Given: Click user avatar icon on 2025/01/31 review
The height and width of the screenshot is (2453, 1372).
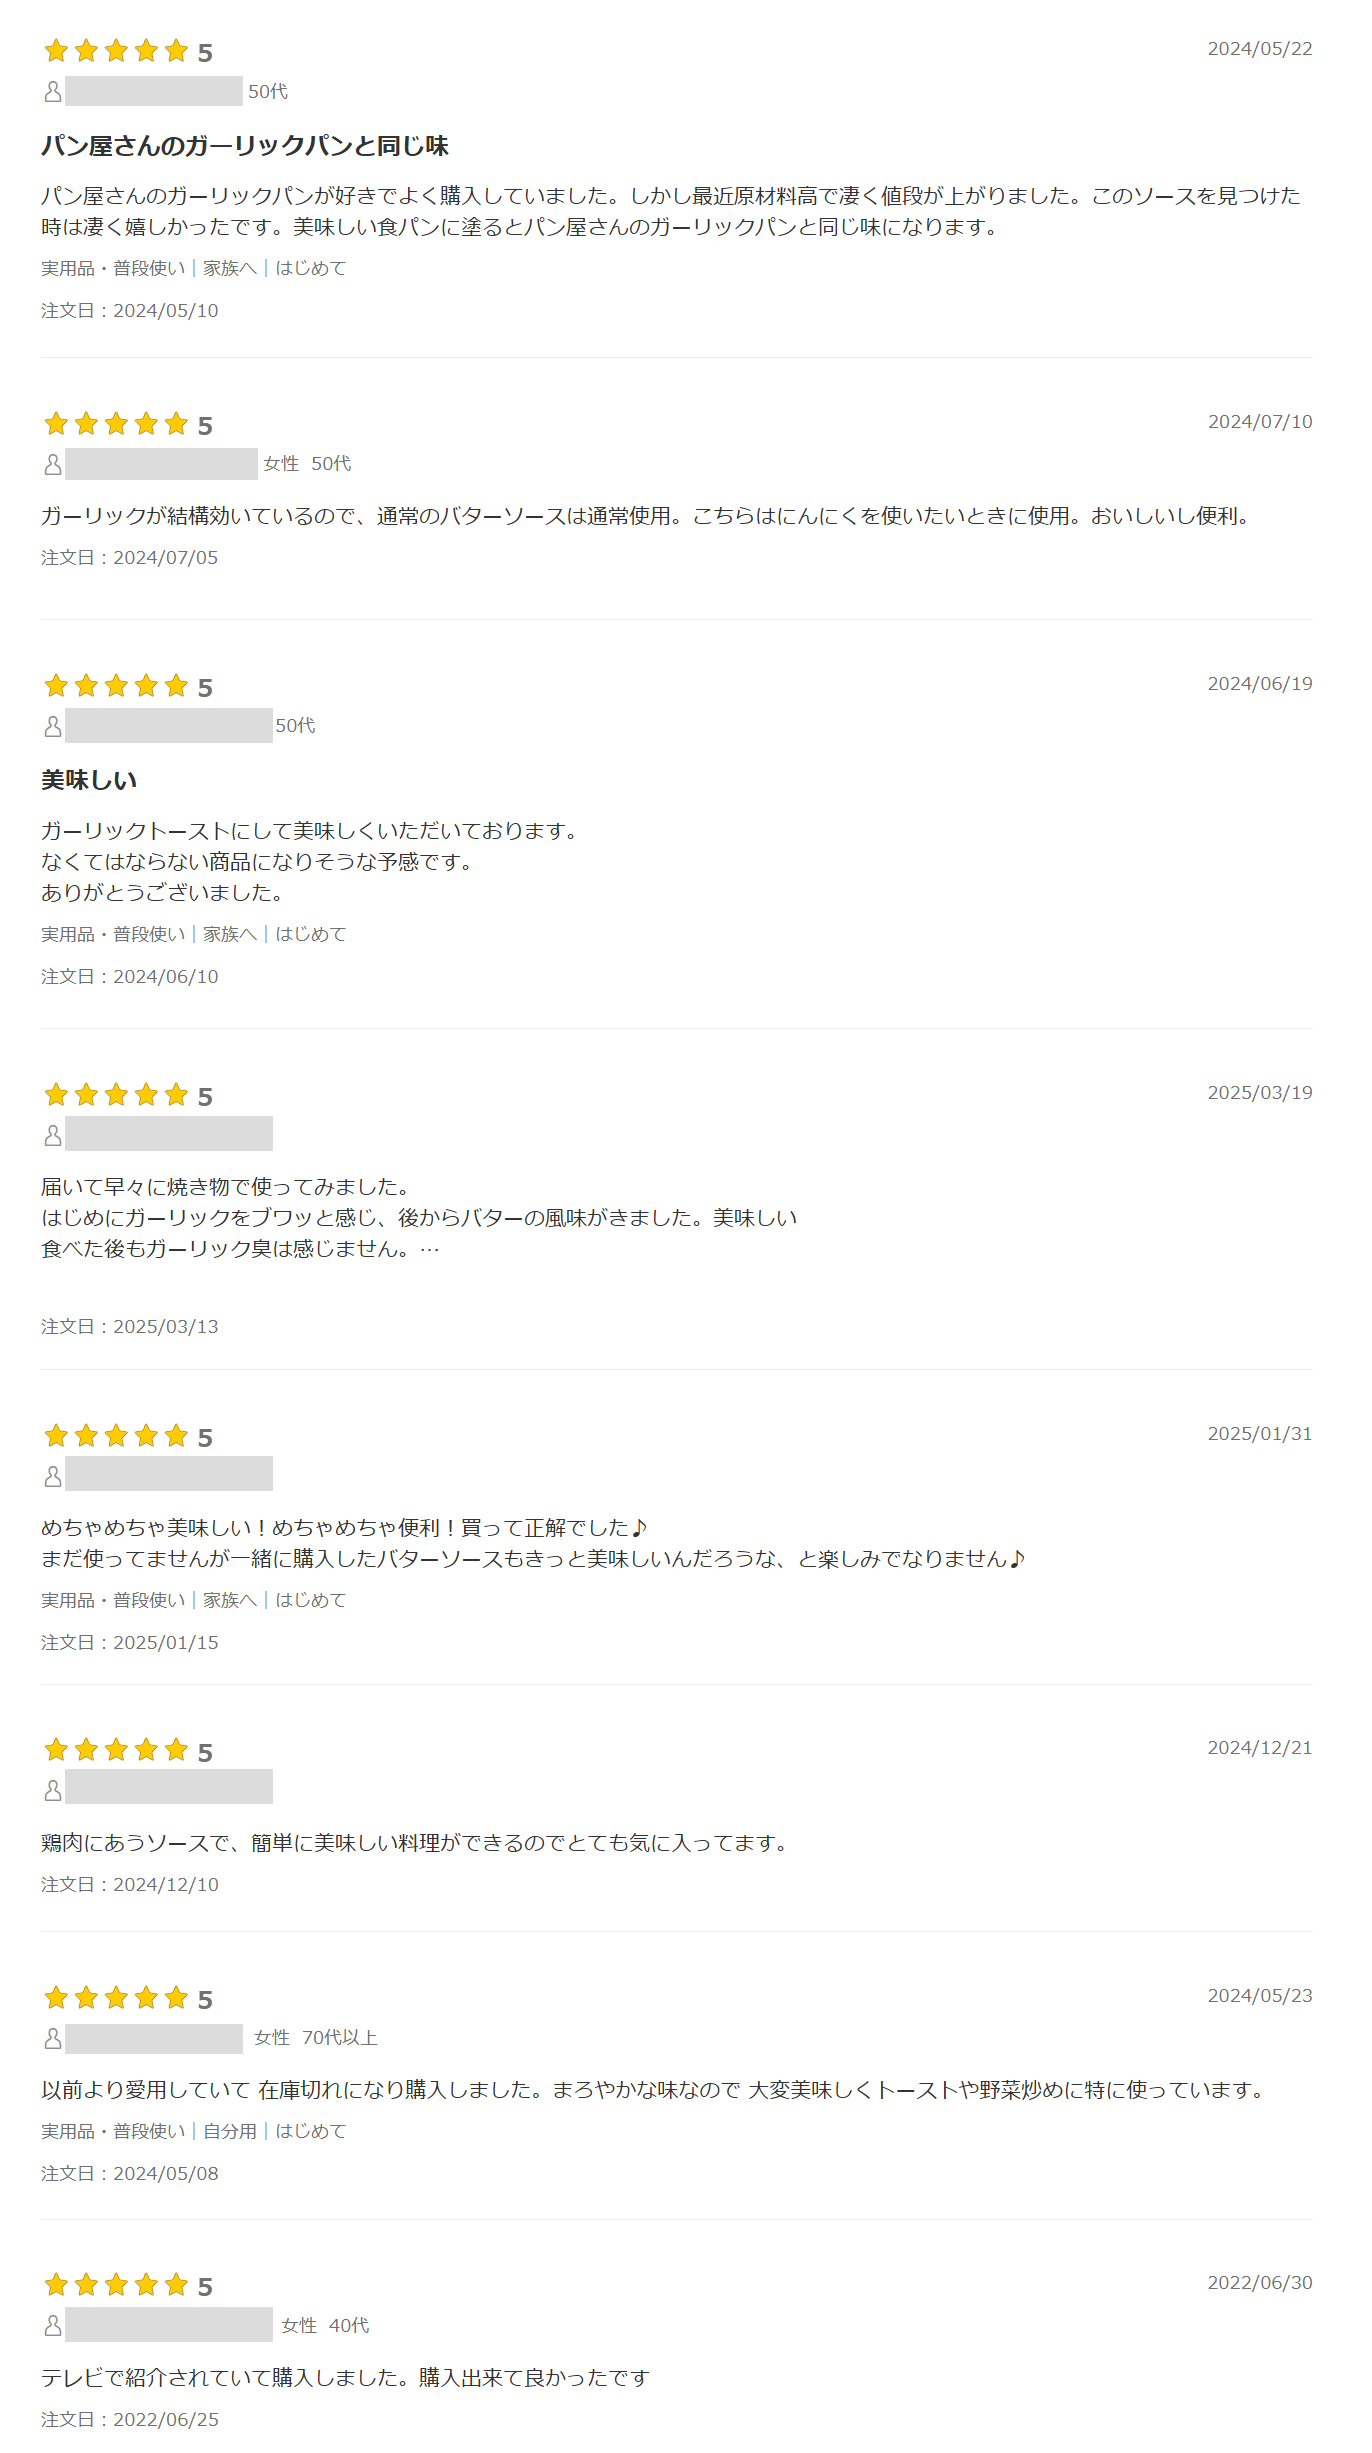Looking at the screenshot, I should pos(53,1476).
